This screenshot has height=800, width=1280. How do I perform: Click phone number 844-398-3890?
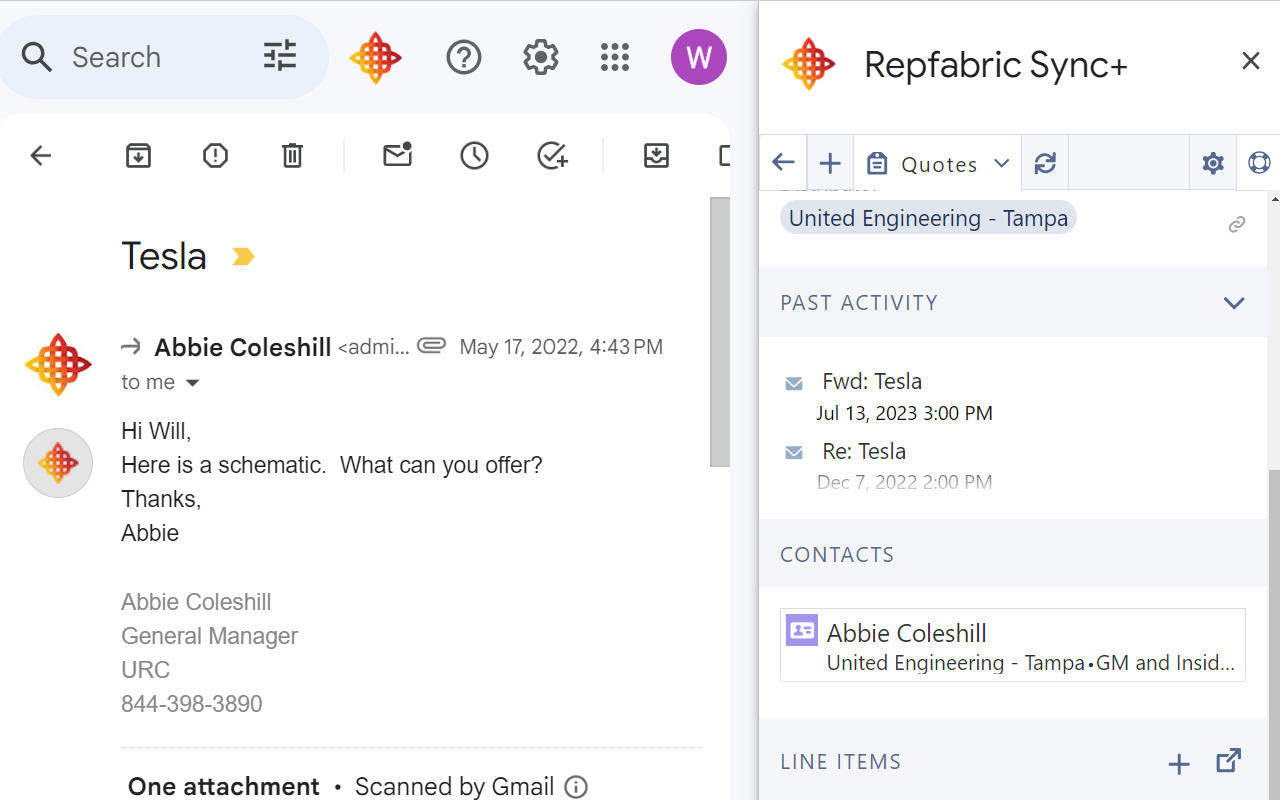pos(192,704)
